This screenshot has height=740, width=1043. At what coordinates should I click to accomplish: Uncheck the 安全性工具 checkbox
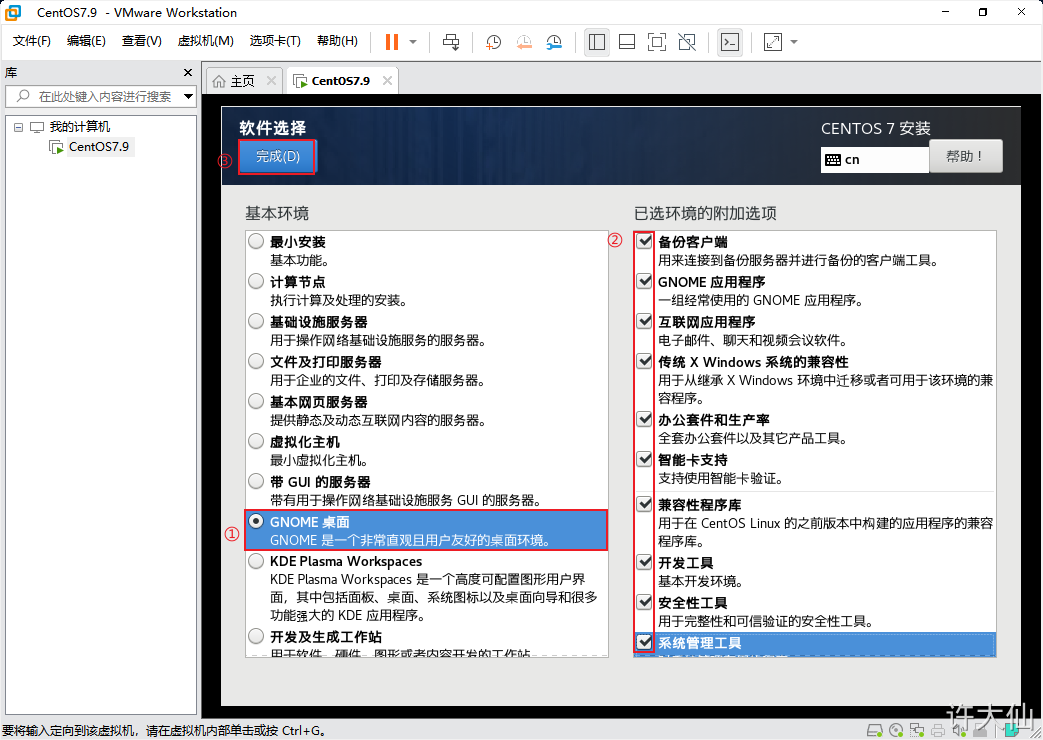(644, 602)
